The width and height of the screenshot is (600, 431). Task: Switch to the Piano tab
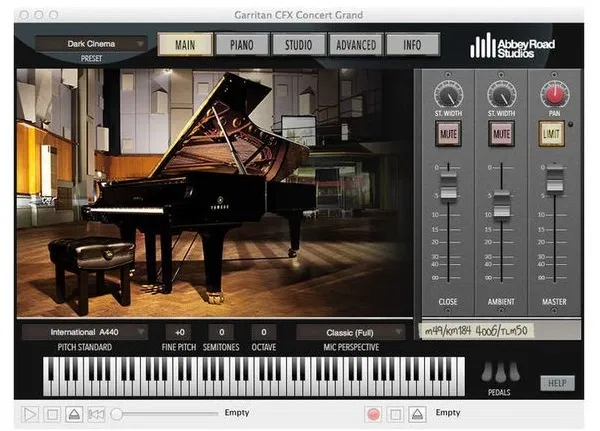[241, 45]
